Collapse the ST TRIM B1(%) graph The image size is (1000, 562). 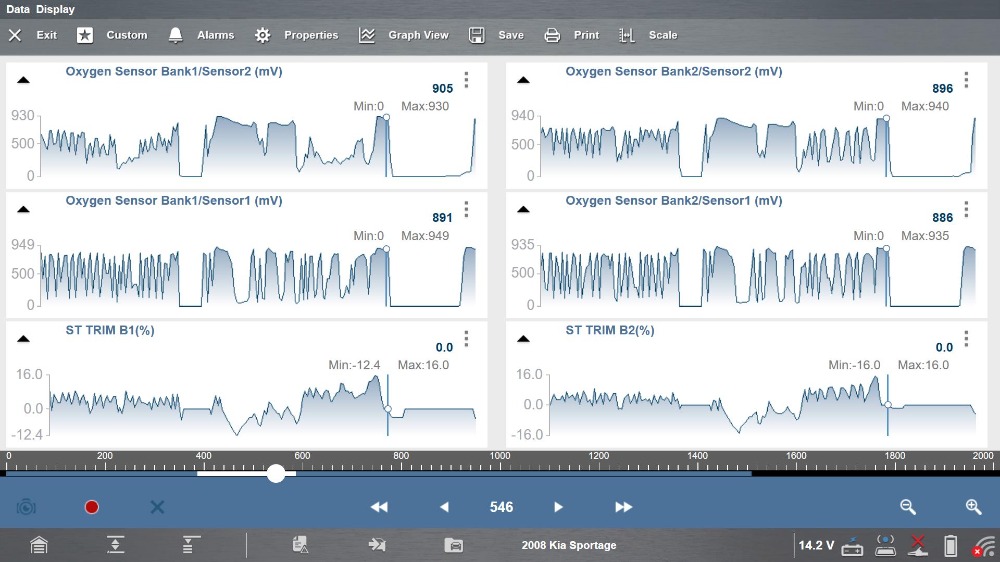(x=23, y=338)
